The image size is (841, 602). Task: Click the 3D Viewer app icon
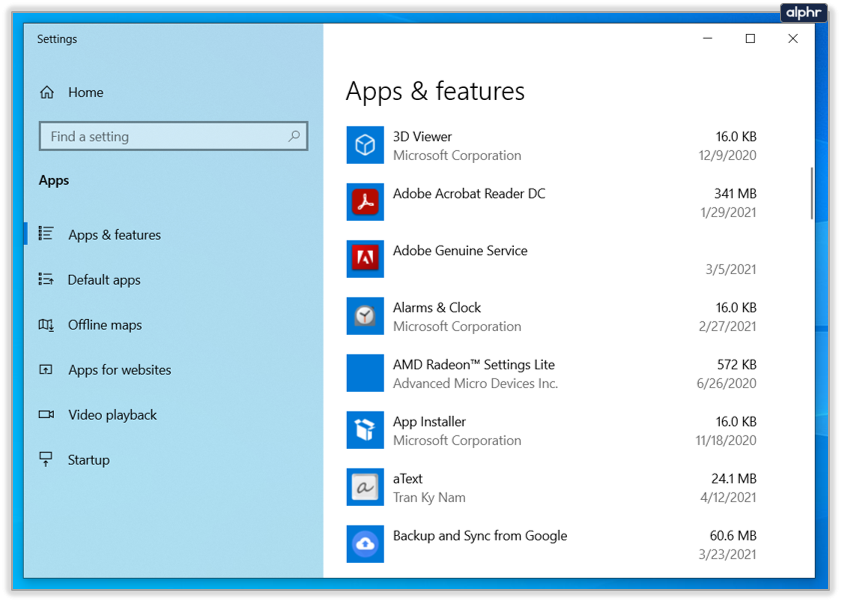click(365, 145)
